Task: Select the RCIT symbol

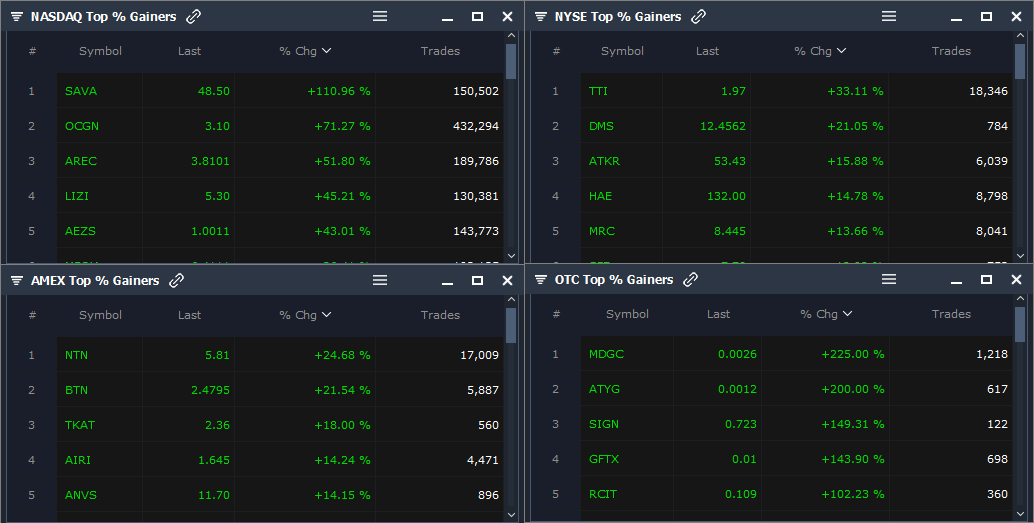Action: click(x=603, y=494)
